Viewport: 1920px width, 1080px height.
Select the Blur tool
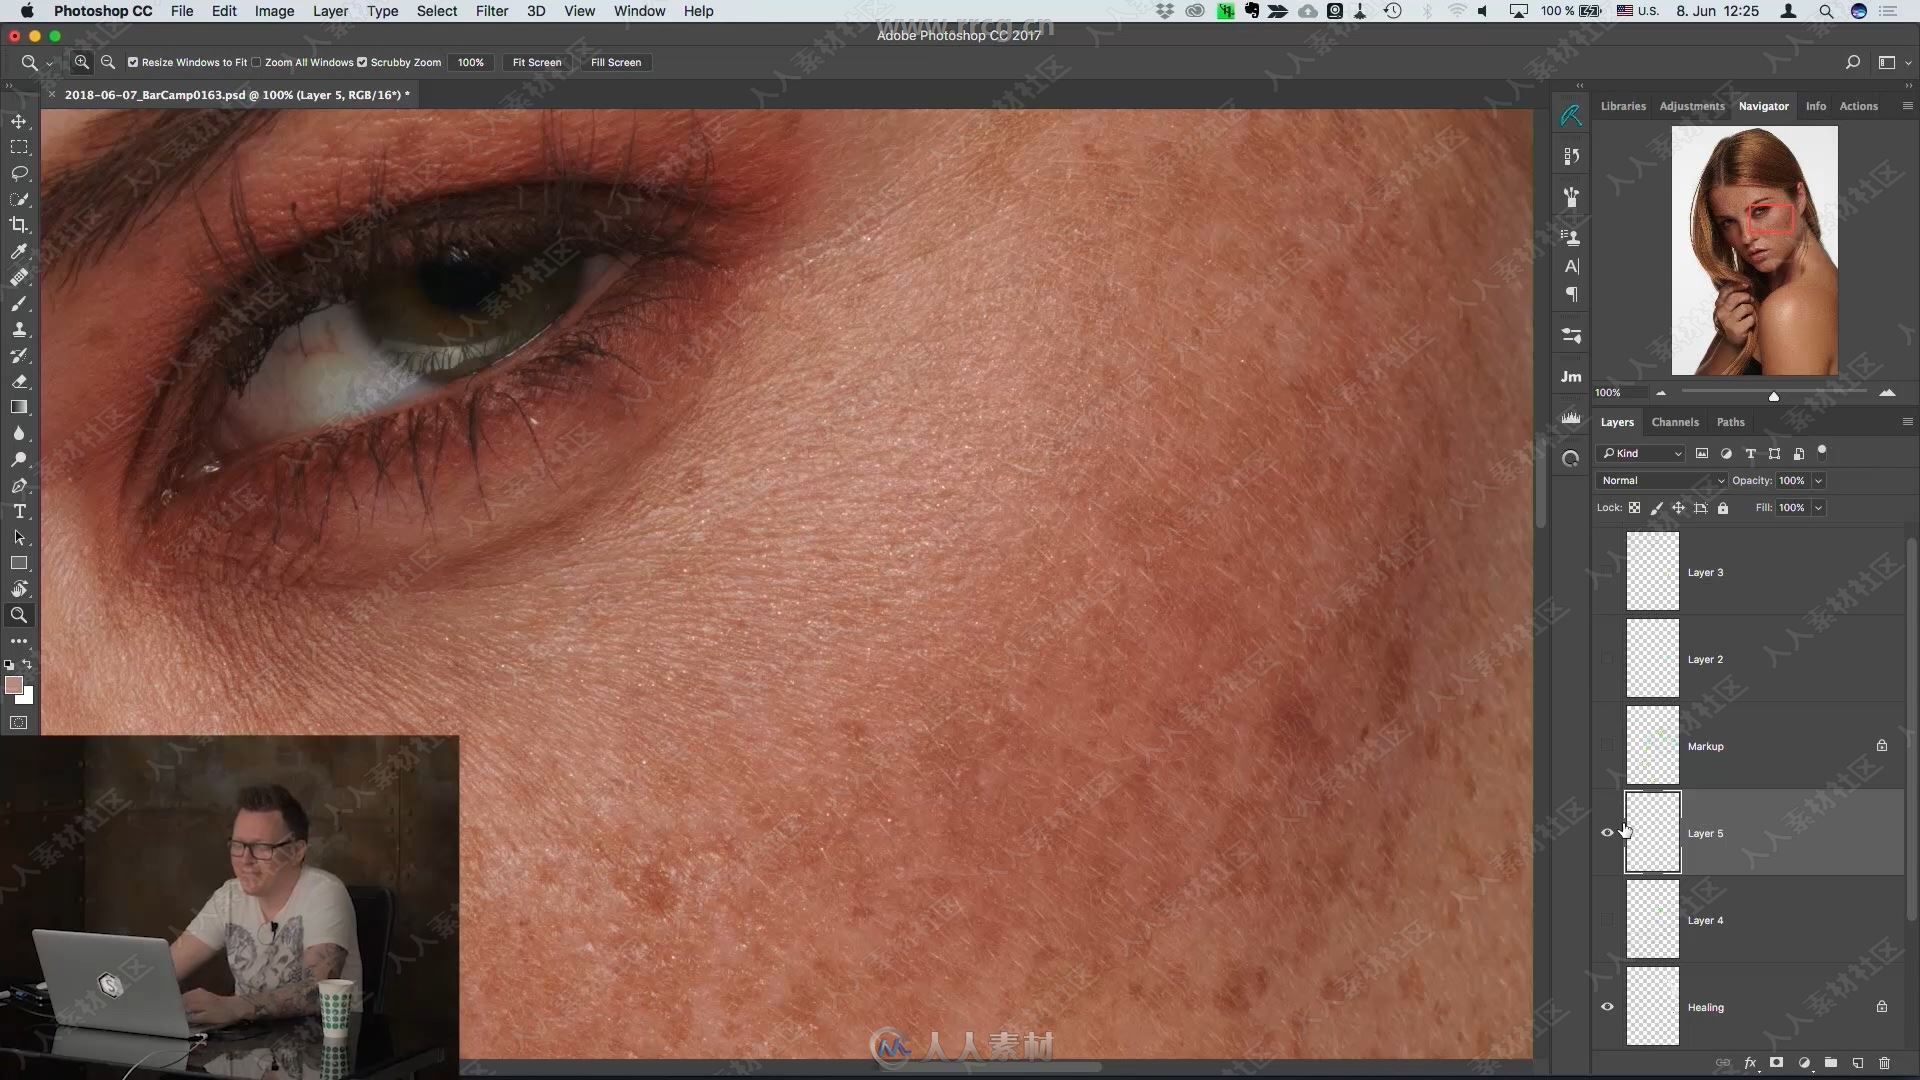coord(19,433)
